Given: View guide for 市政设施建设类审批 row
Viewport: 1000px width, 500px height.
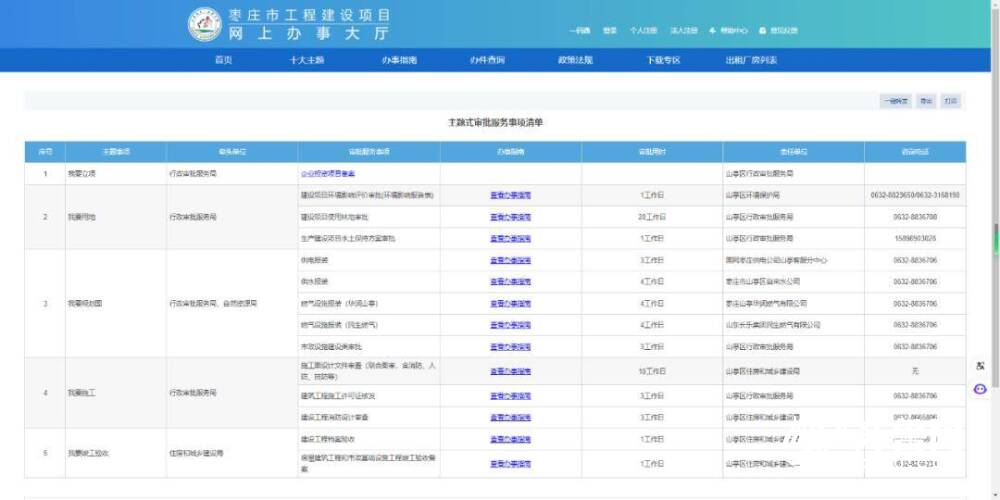Looking at the screenshot, I should coord(510,347).
